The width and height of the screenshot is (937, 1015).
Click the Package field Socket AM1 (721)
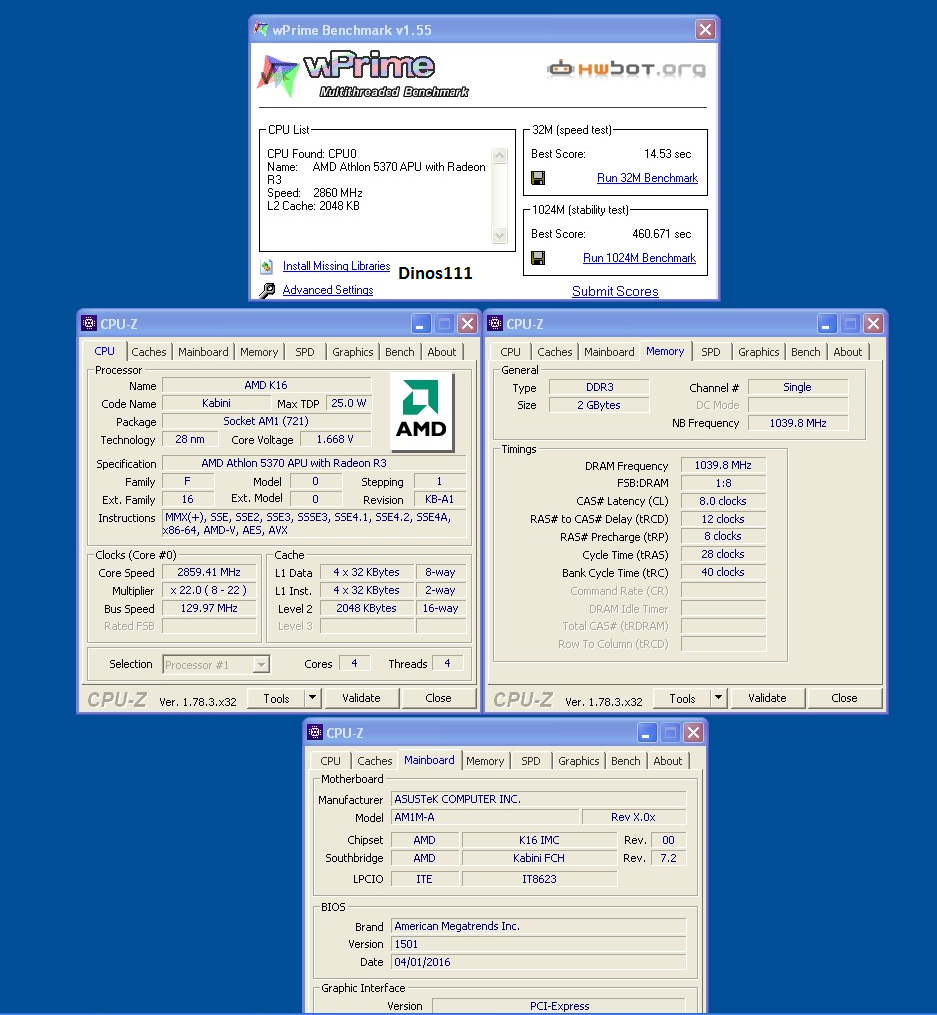(x=266, y=421)
